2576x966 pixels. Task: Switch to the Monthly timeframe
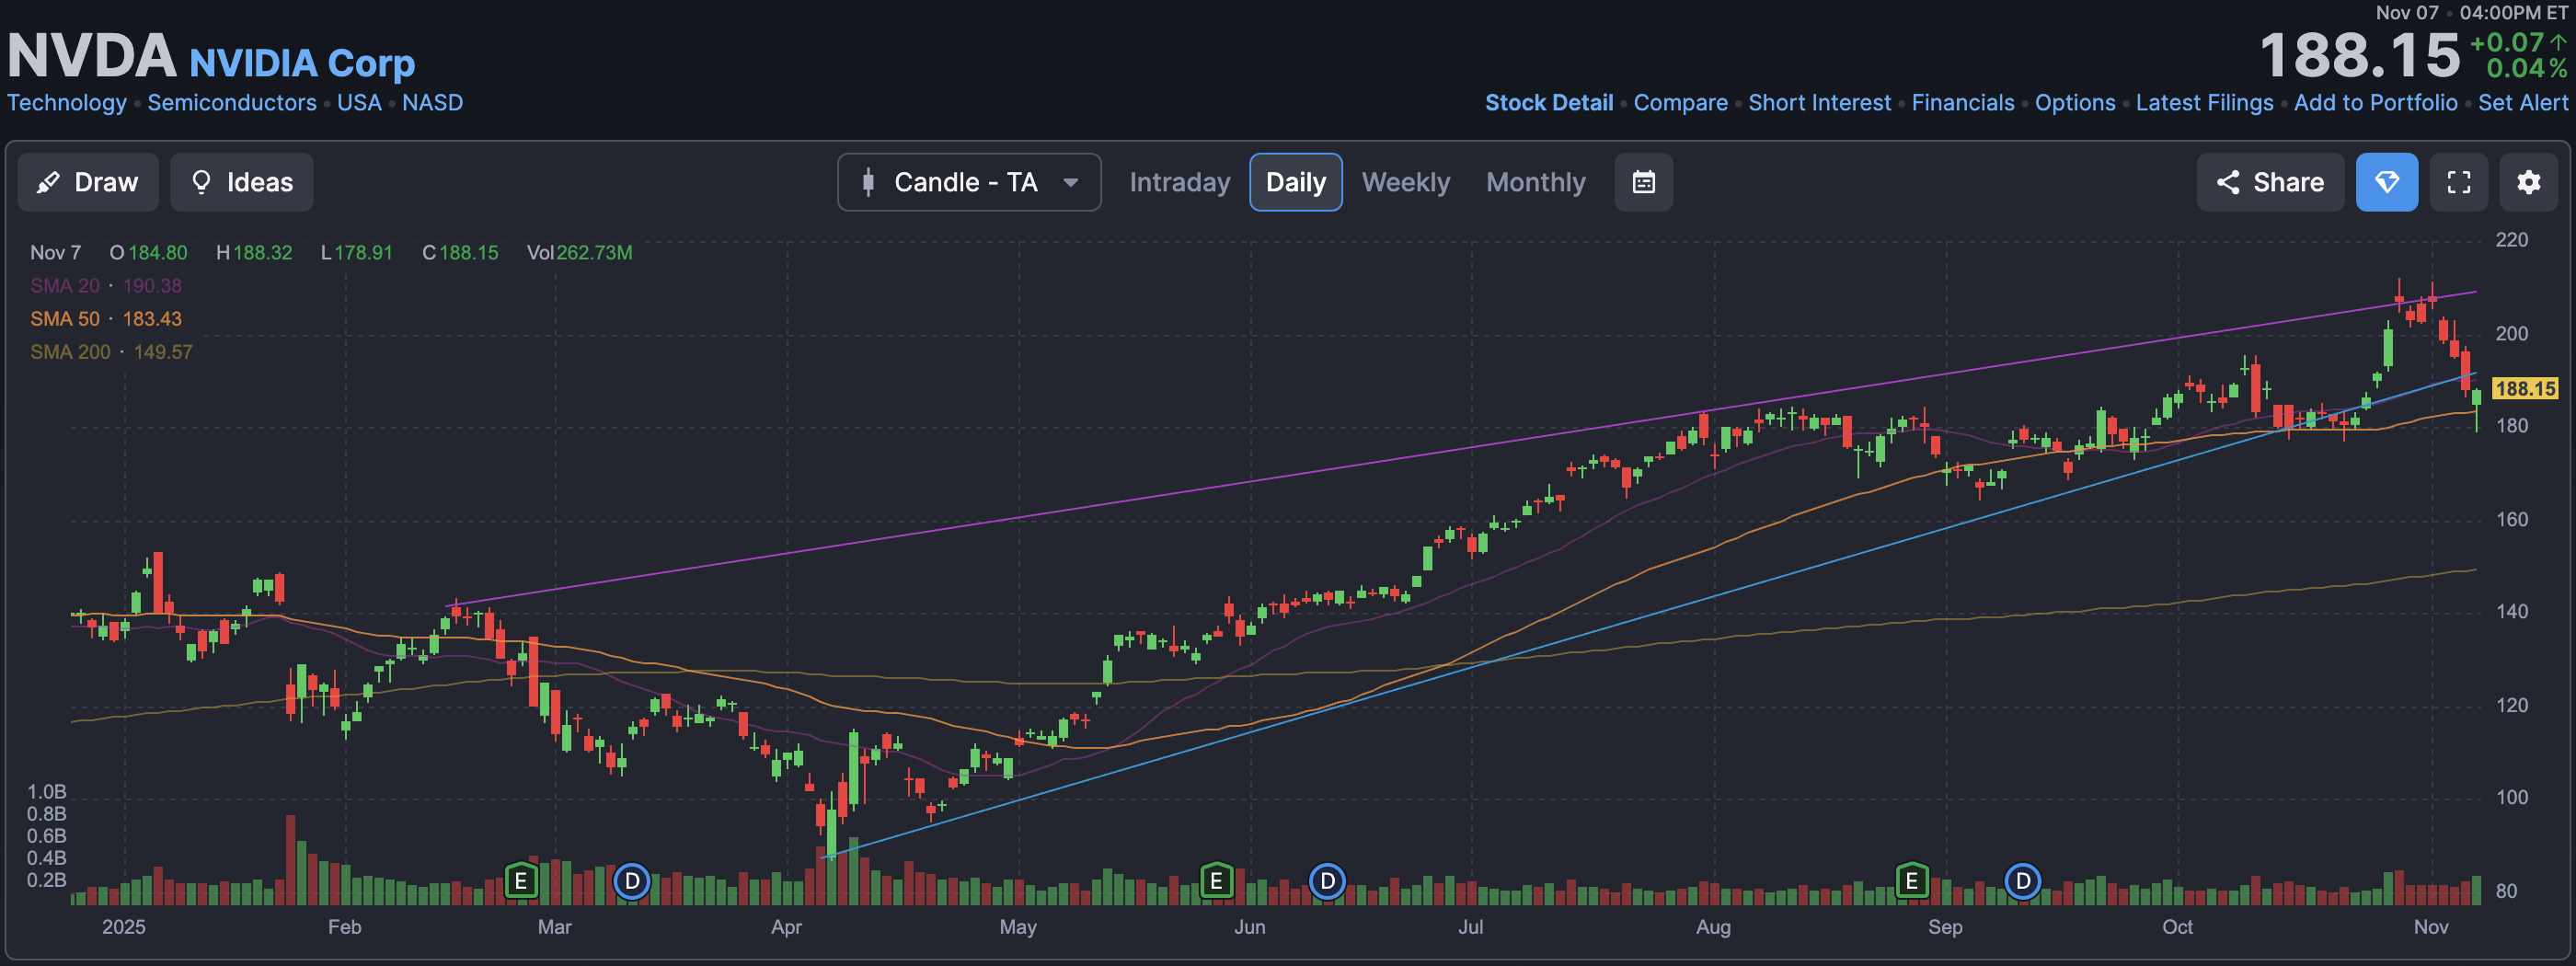tap(1535, 182)
